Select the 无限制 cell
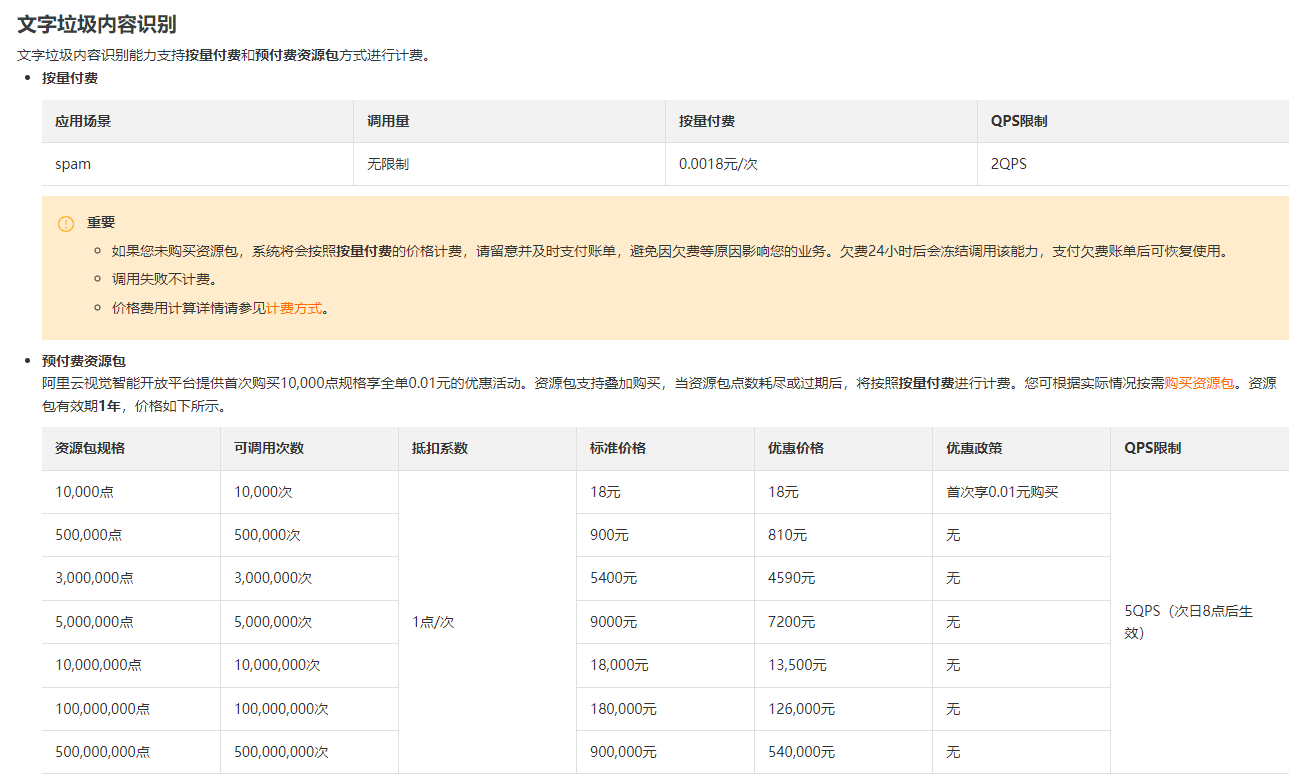Viewport: 1305px width, 781px height. point(510,164)
